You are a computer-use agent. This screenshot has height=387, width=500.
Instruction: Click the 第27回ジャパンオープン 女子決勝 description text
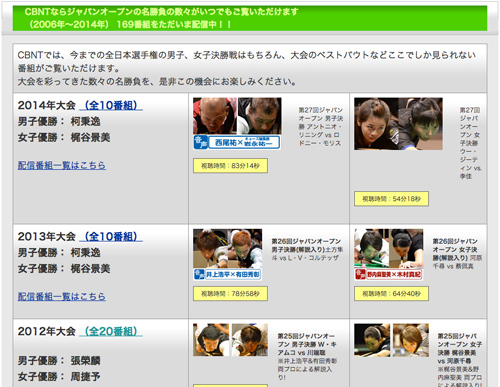click(471, 143)
